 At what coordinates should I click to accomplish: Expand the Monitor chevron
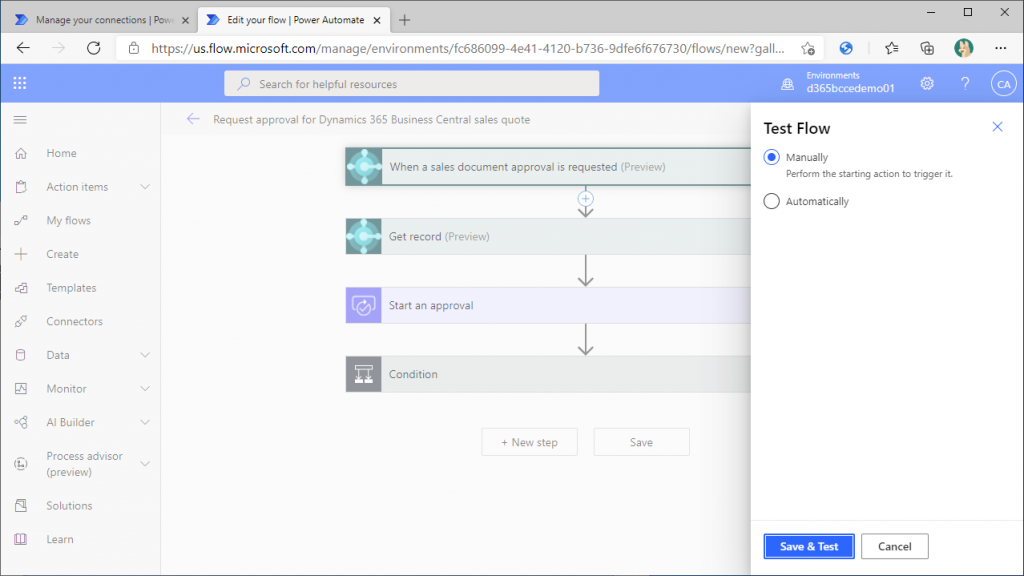[145, 389]
